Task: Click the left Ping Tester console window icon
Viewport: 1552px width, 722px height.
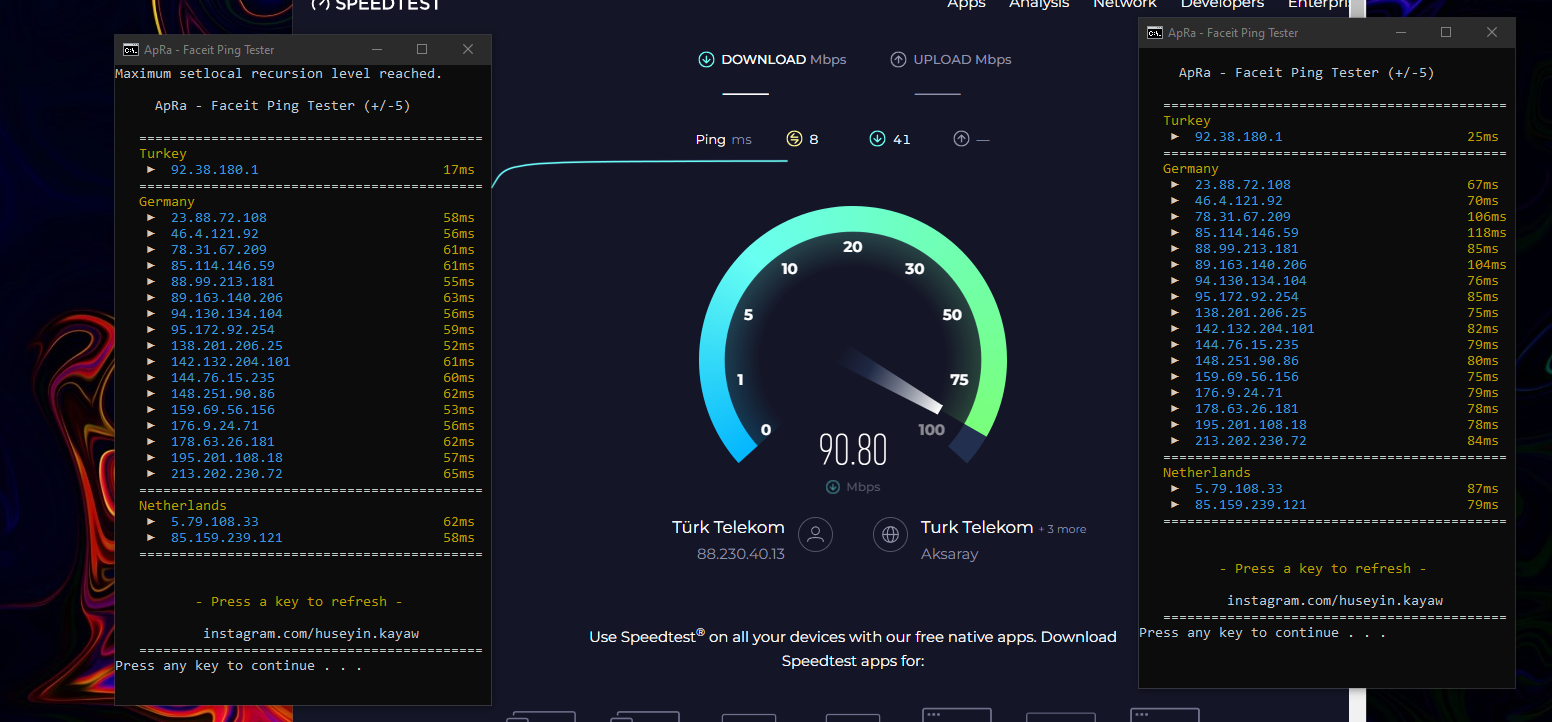Action: click(x=131, y=50)
